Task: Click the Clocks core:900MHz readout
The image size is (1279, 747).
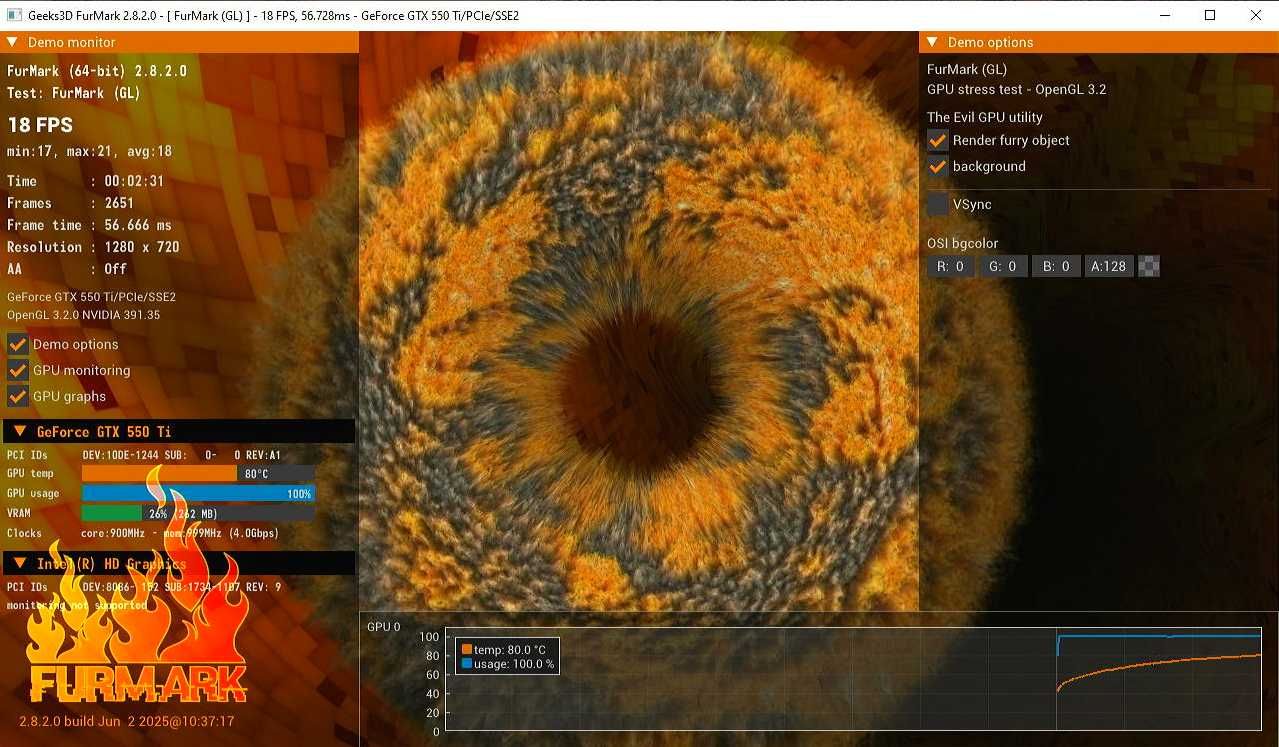Action: (180, 533)
